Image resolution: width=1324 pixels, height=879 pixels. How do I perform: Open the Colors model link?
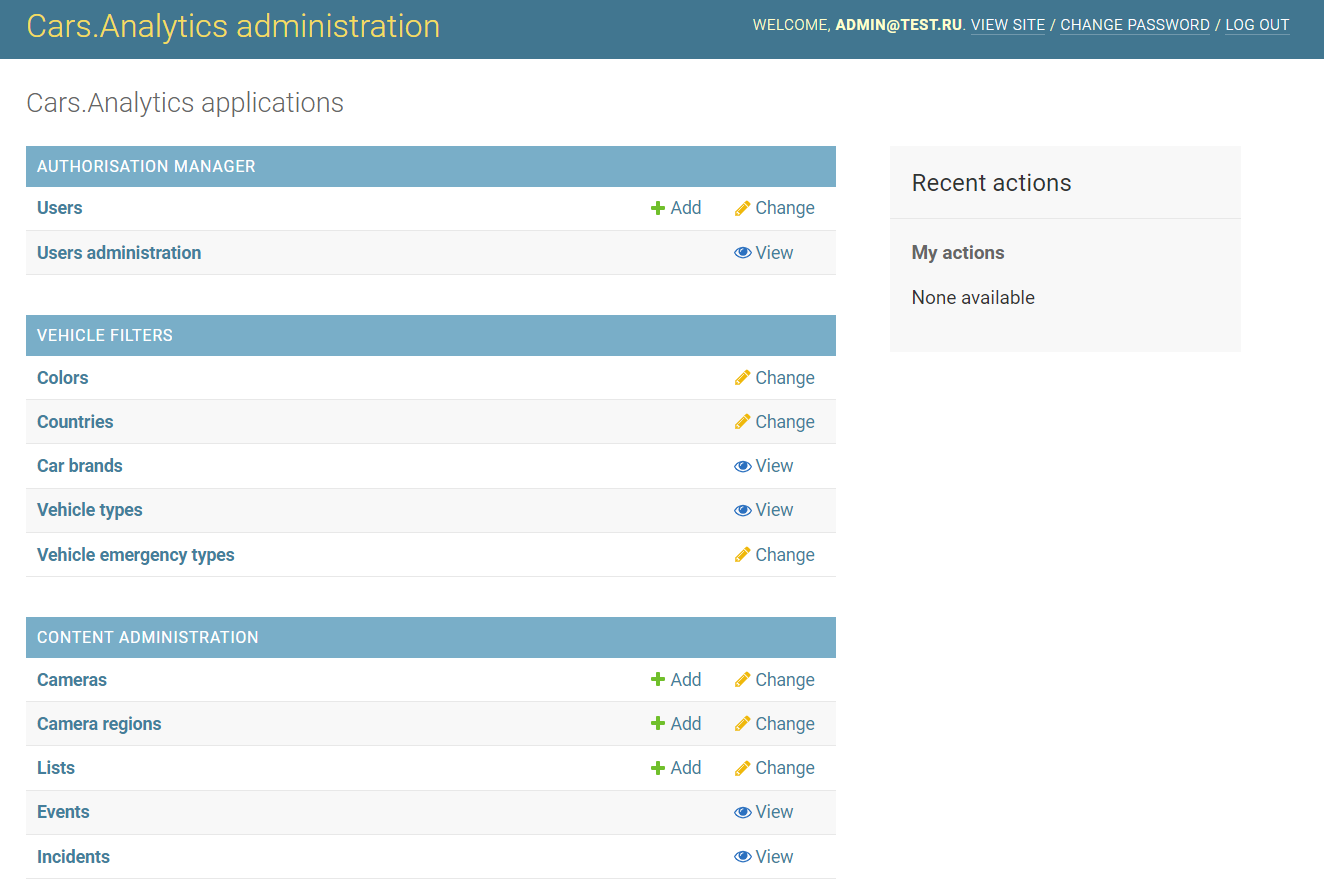62,378
